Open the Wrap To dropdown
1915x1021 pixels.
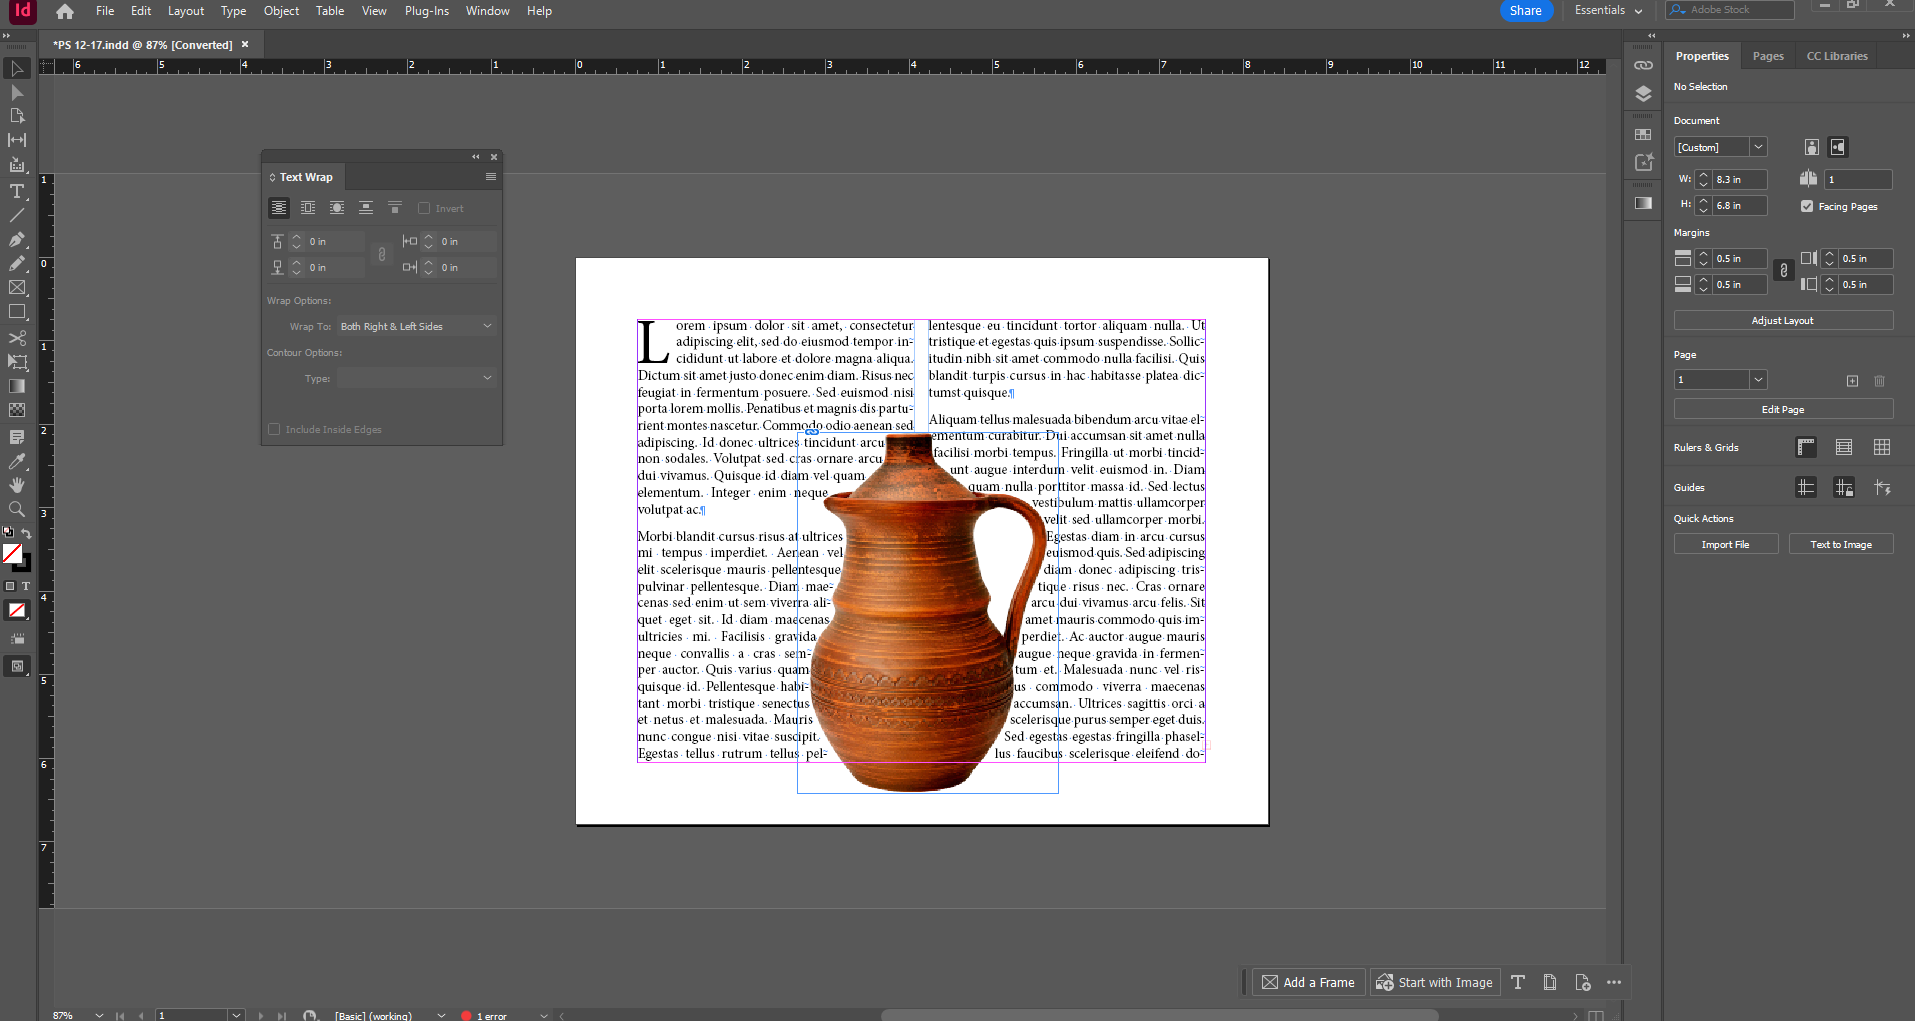(x=416, y=326)
